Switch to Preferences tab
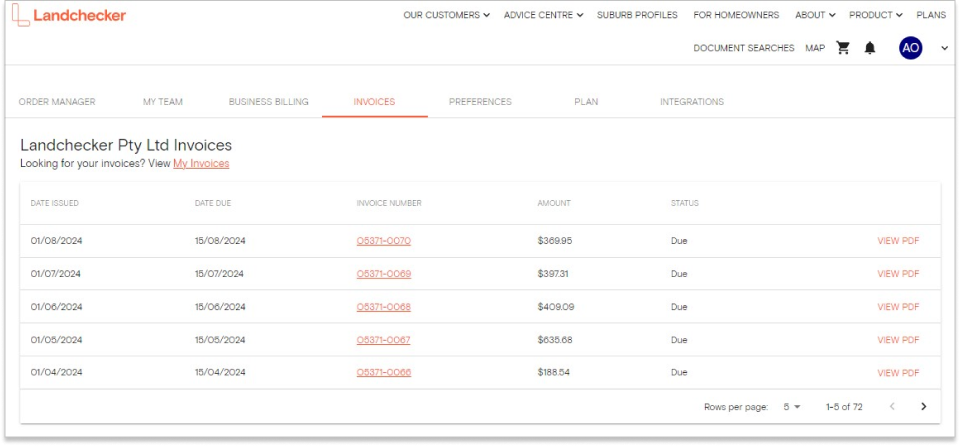This screenshot has height=446, width=960. click(480, 102)
